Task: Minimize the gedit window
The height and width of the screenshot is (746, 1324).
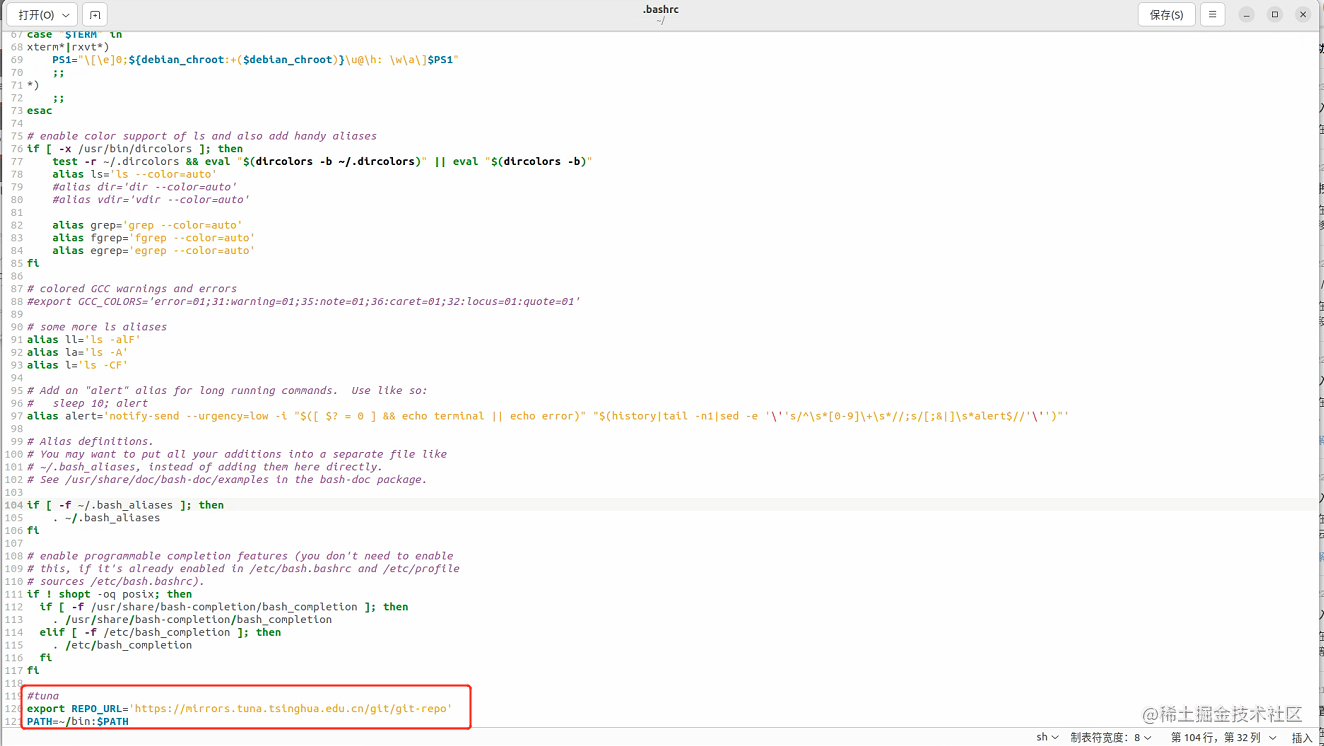Action: tap(1246, 15)
